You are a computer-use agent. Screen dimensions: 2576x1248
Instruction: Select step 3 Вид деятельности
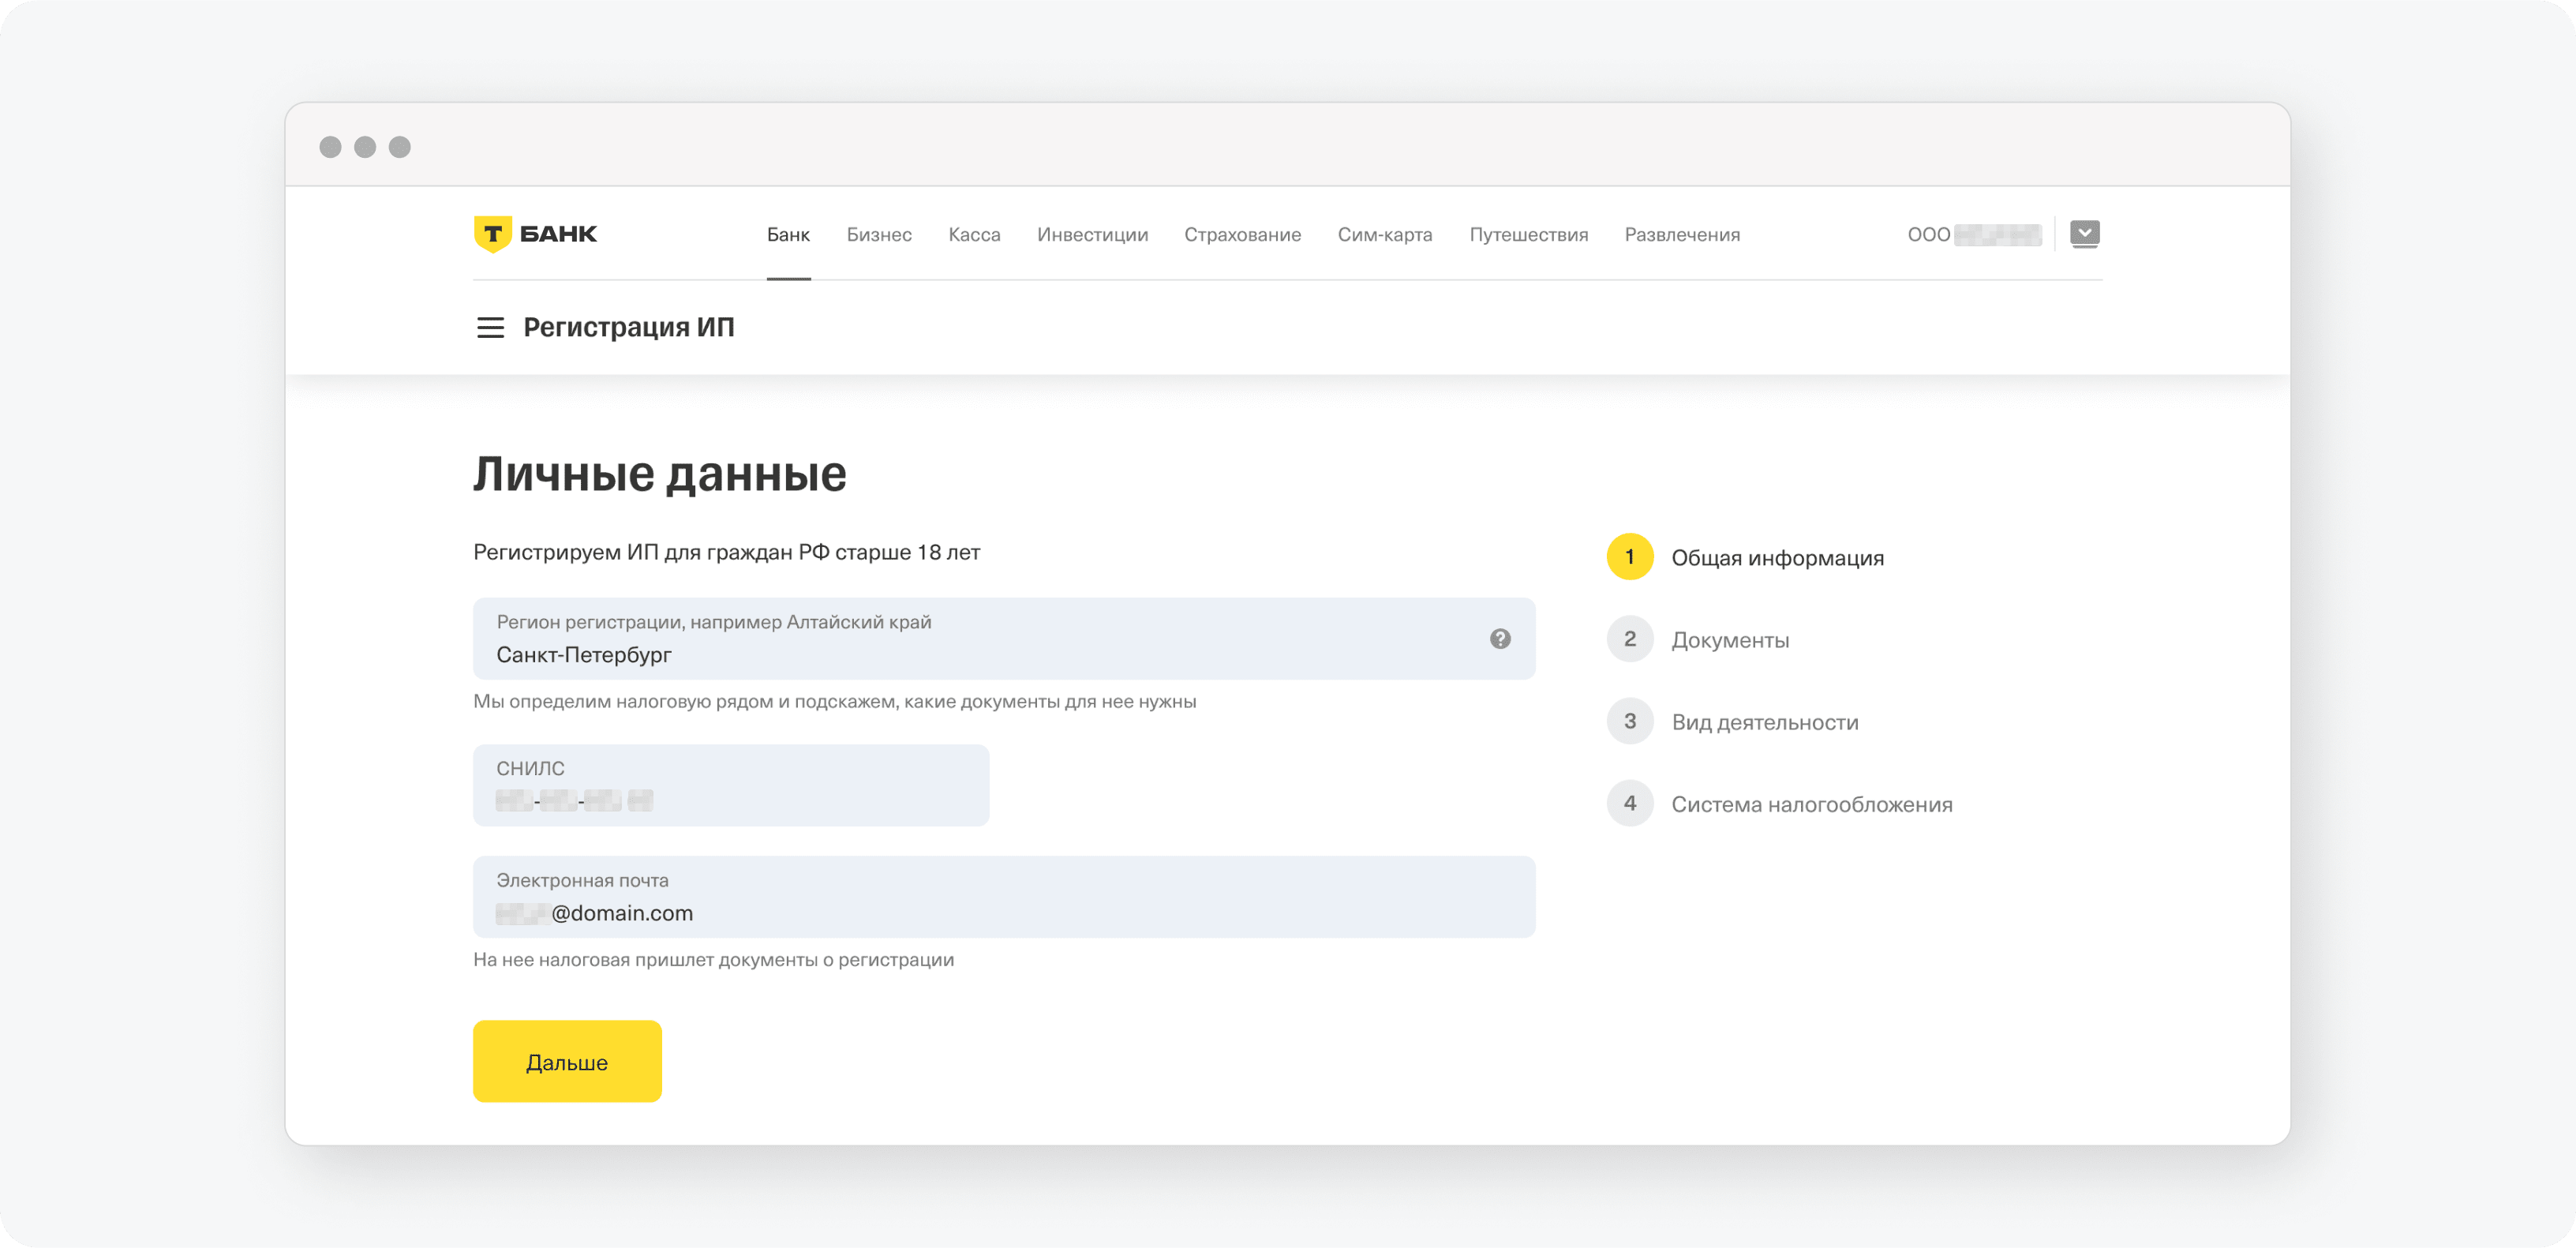click(x=1733, y=721)
